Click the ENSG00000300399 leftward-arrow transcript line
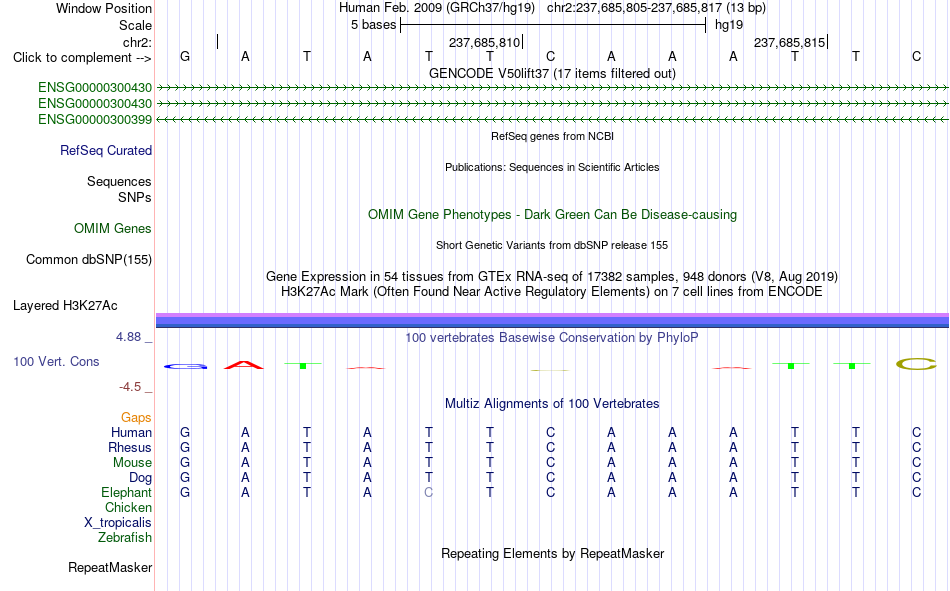This screenshot has width=950, height=591. 552,119
